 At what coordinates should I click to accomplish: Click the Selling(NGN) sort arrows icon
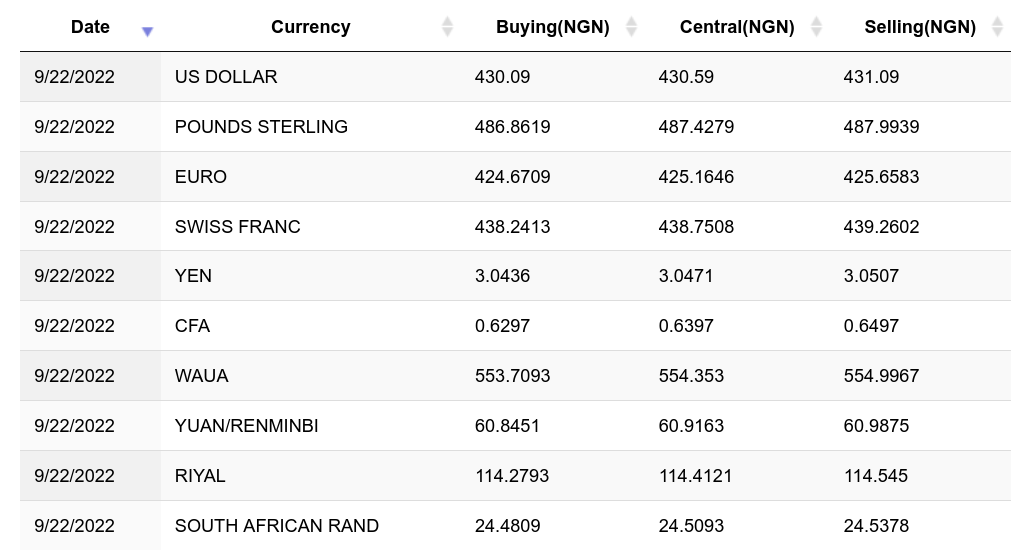tap(996, 27)
